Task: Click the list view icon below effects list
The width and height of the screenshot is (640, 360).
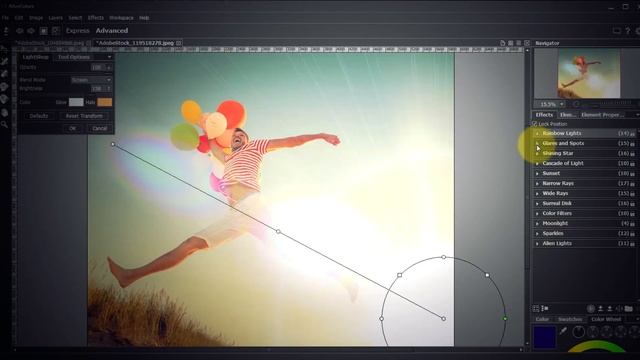Action: [x=544, y=309]
